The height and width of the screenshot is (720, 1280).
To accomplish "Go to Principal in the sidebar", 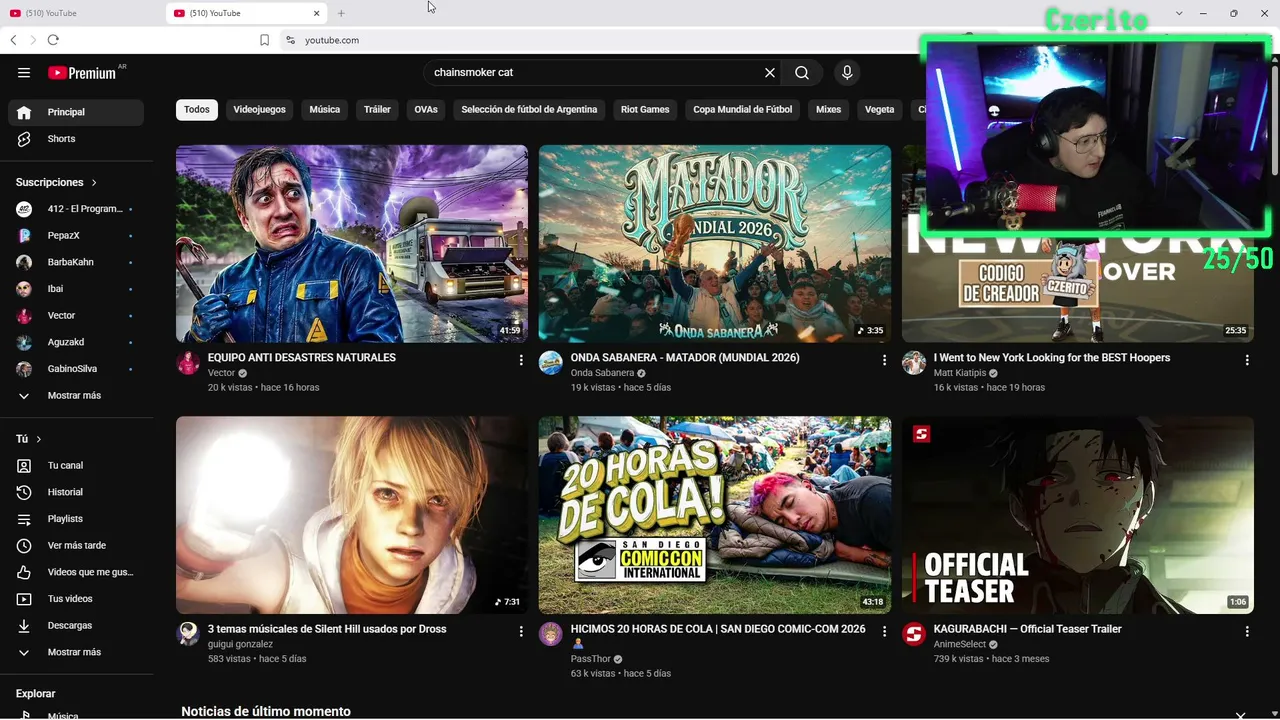I will coord(76,112).
